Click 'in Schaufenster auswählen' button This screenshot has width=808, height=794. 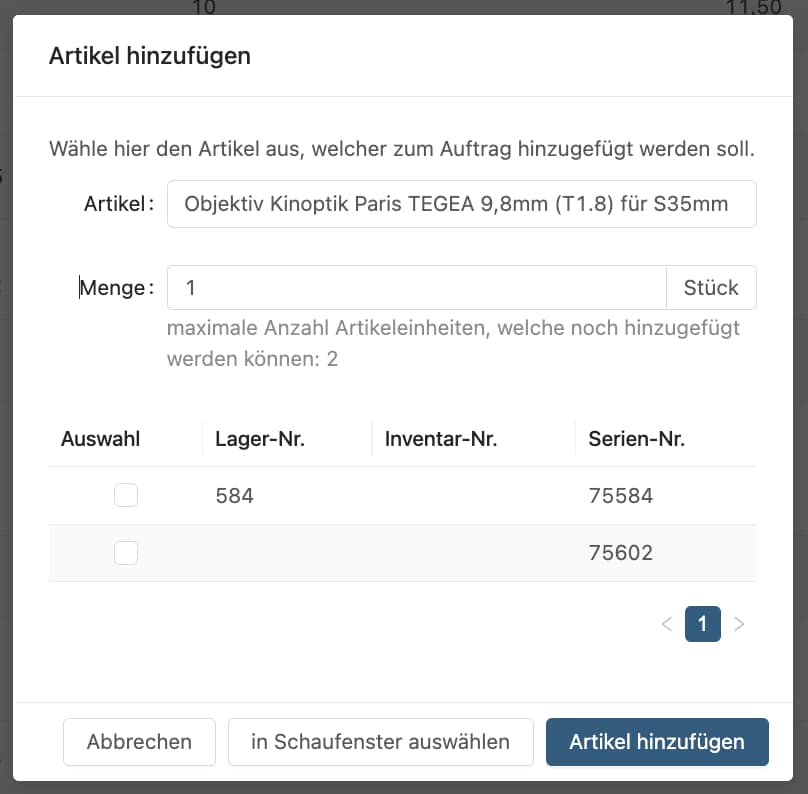(x=380, y=742)
